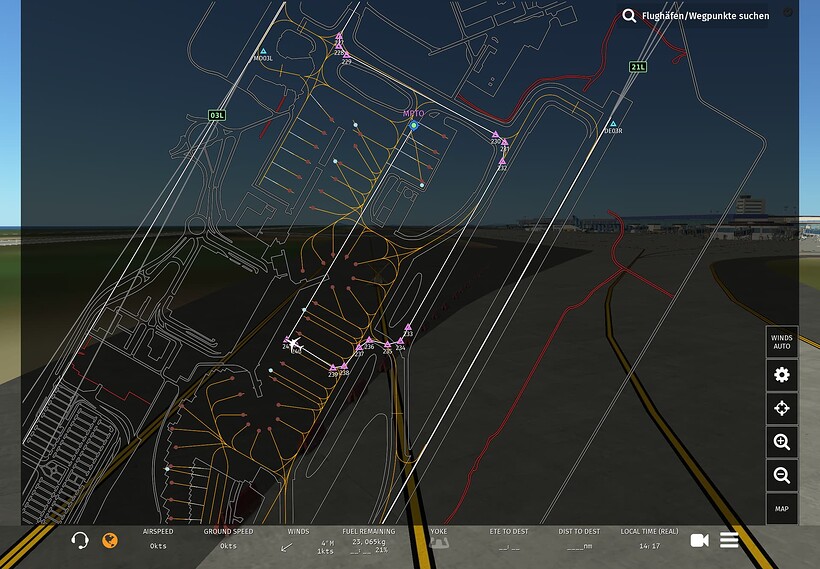820x569 pixels.
Task: Select taxi waypoint 239
Action: pos(333,368)
